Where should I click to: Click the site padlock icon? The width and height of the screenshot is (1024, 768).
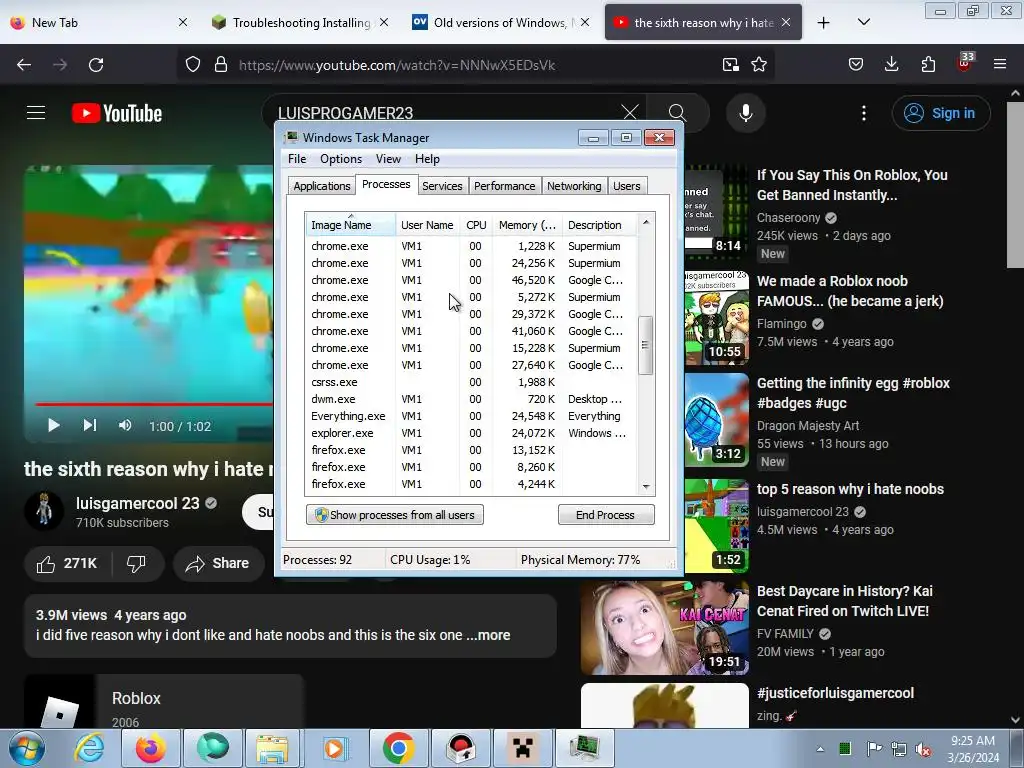point(221,65)
